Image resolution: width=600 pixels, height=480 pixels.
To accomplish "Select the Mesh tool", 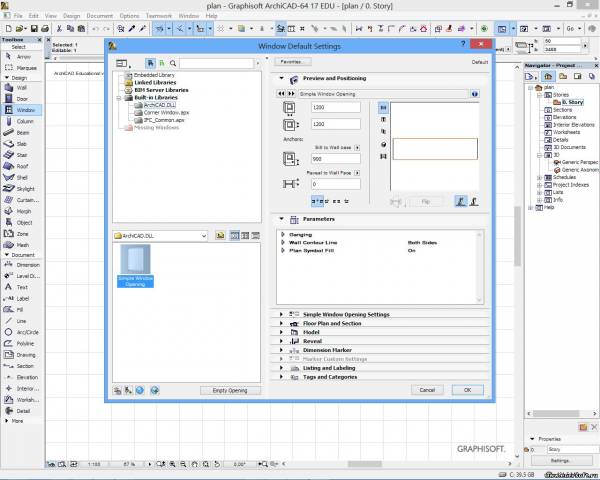I will tap(21, 245).
